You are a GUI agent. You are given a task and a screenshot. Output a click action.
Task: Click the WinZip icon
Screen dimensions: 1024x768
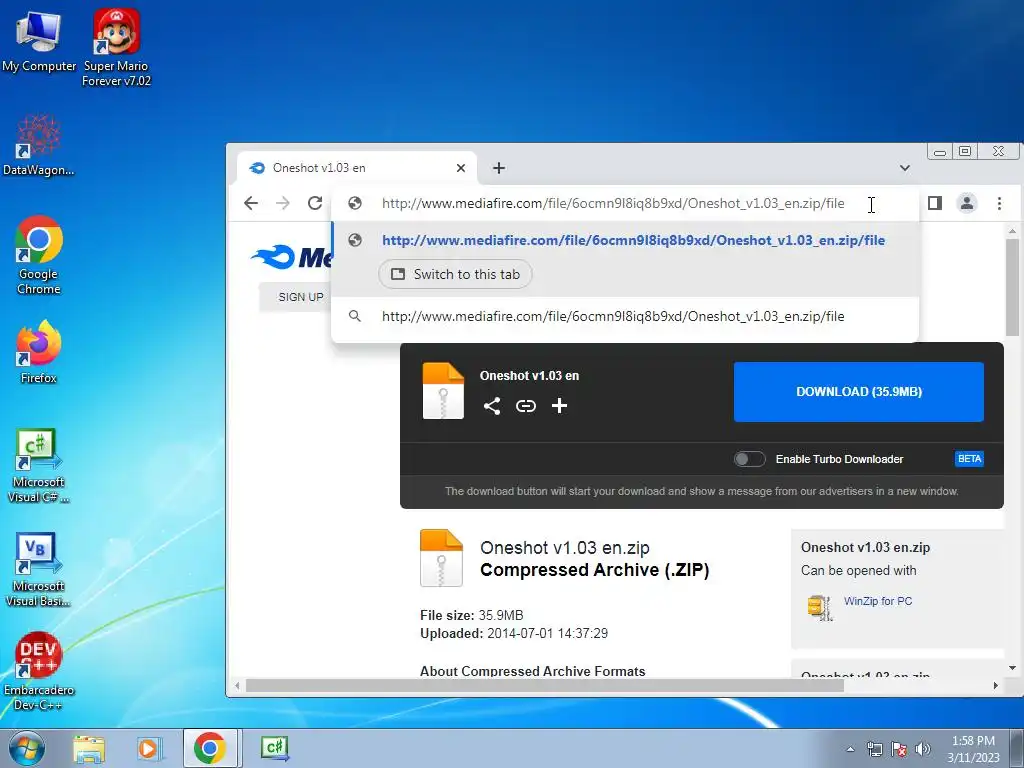(820, 607)
